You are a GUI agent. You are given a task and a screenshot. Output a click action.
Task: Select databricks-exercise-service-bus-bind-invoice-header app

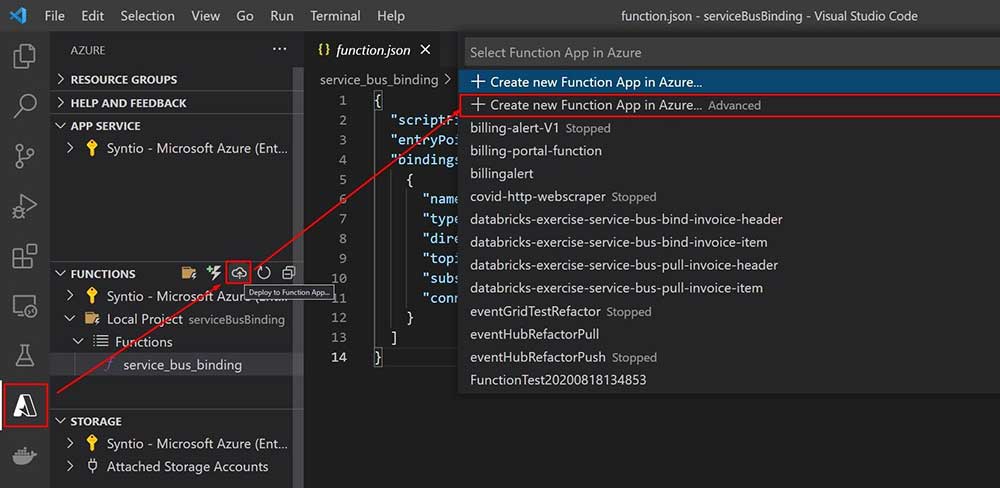(x=729, y=219)
